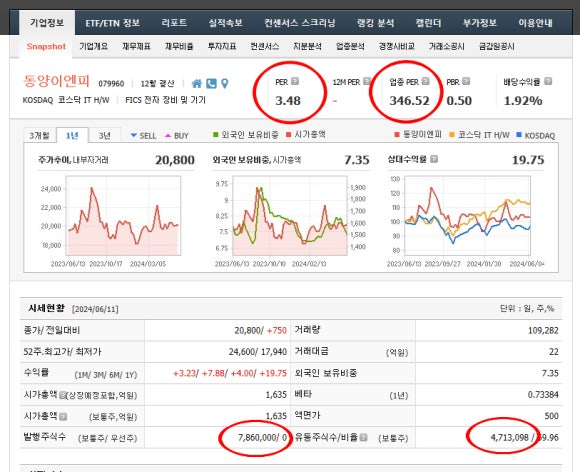
Task: Click the PBR value 0.50
Action: point(459,101)
